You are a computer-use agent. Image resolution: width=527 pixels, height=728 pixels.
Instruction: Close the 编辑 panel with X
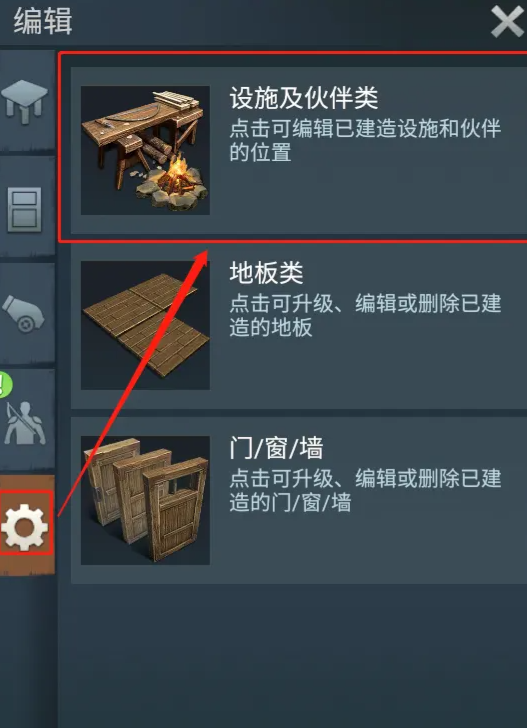(x=507, y=21)
